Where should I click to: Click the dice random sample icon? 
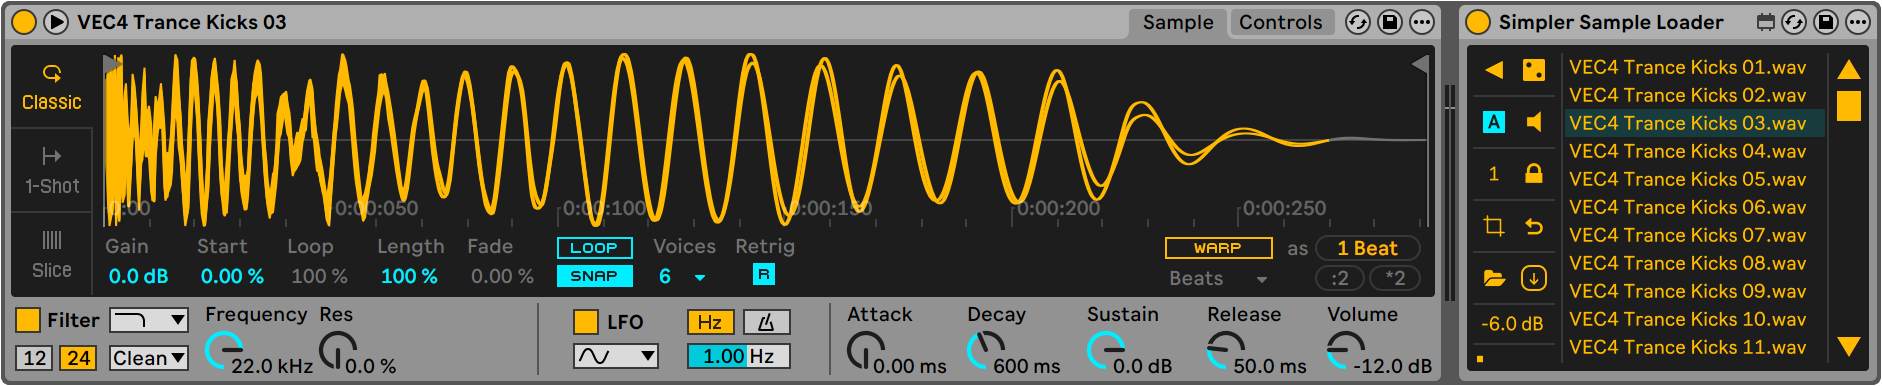click(1533, 69)
